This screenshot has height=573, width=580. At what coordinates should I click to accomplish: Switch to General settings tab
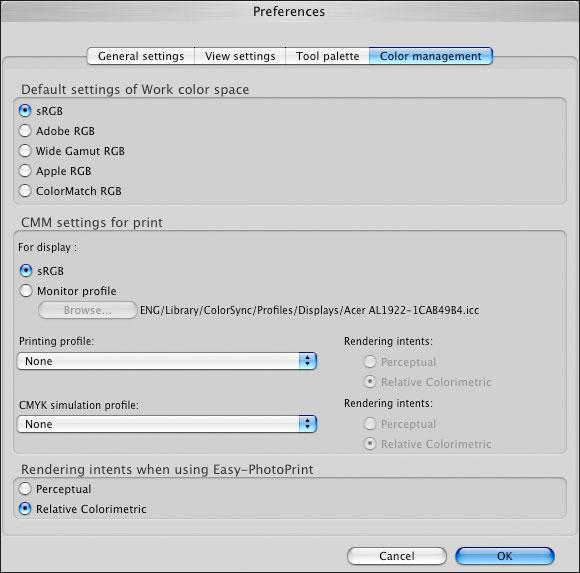(x=141, y=56)
